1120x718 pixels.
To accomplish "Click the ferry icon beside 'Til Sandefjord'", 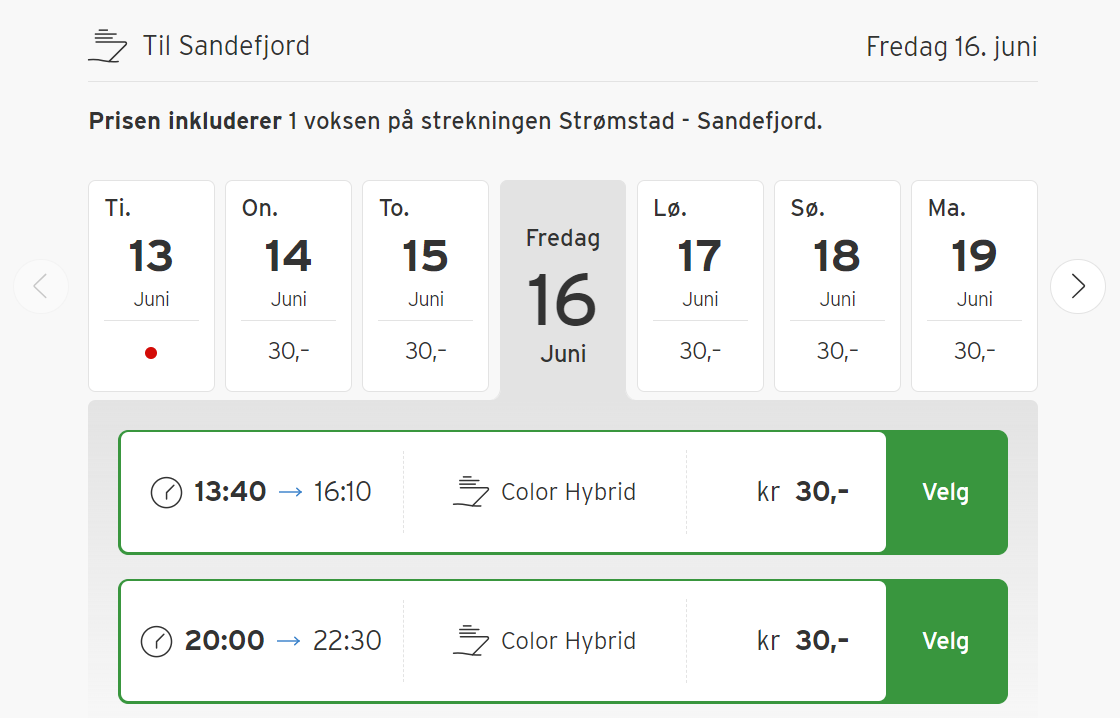I will [x=107, y=45].
